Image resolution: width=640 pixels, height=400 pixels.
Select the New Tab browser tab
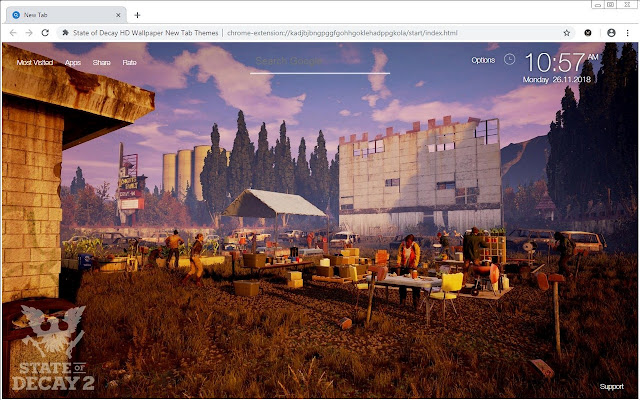67,15
